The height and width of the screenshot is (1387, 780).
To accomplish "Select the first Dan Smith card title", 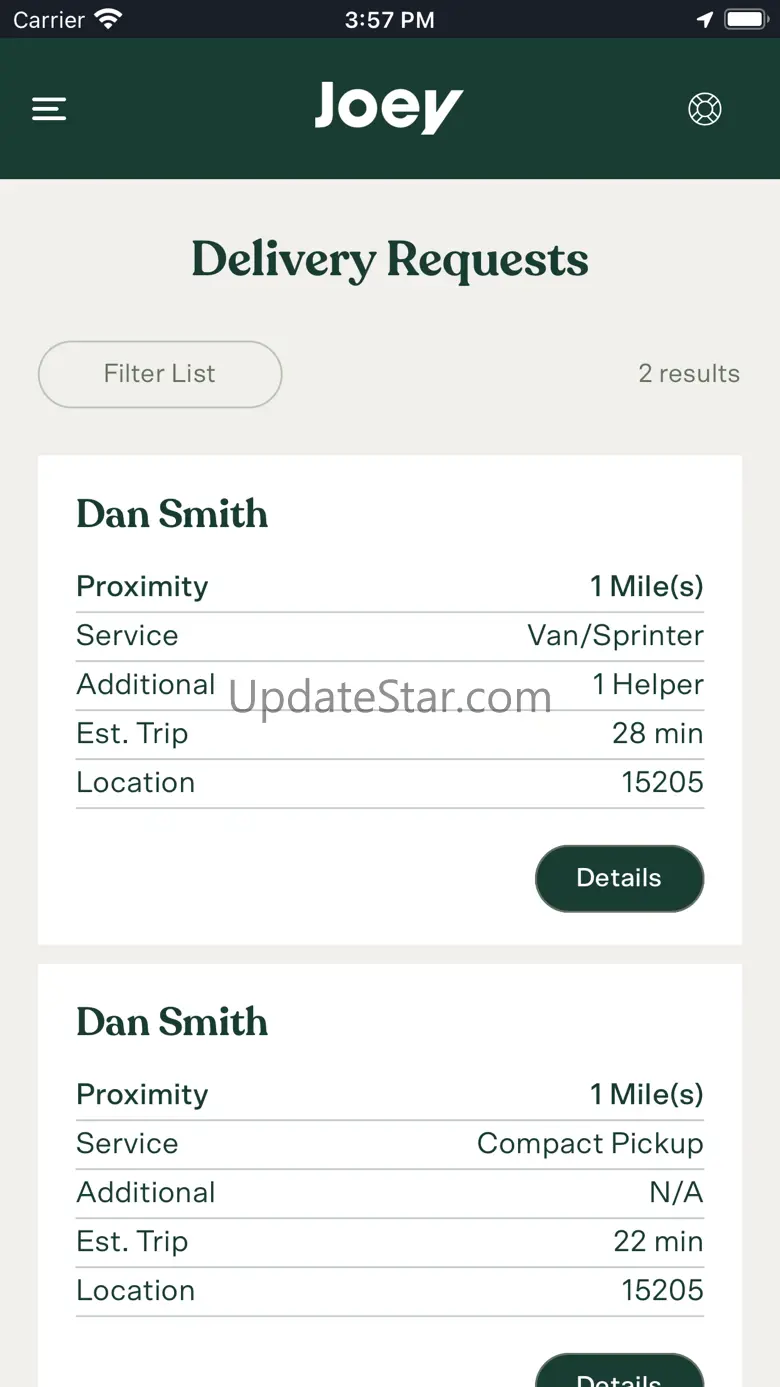I will pyautogui.click(x=172, y=514).
